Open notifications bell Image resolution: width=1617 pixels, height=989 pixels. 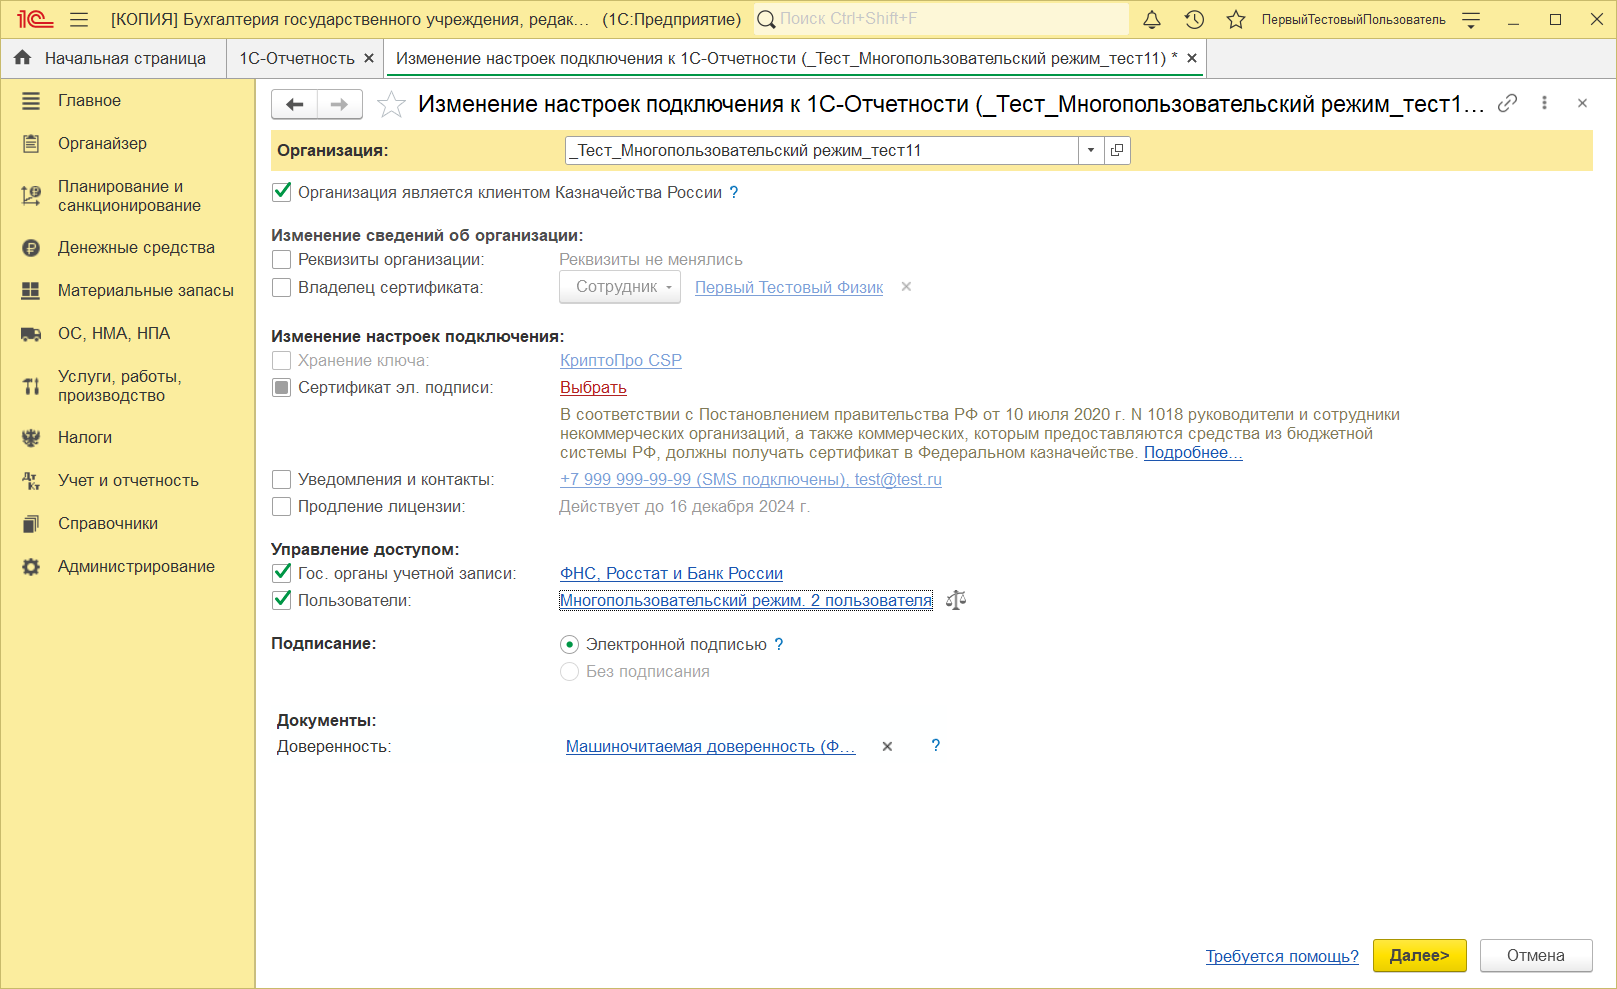(1152, 19)
